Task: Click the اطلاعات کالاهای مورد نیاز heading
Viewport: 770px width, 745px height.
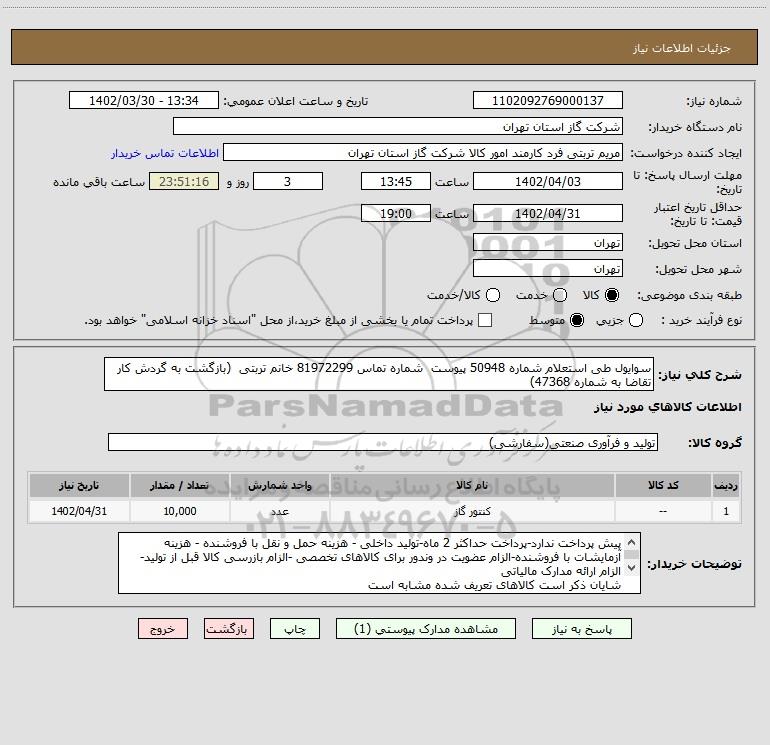Action: click(x=668, y=407)
